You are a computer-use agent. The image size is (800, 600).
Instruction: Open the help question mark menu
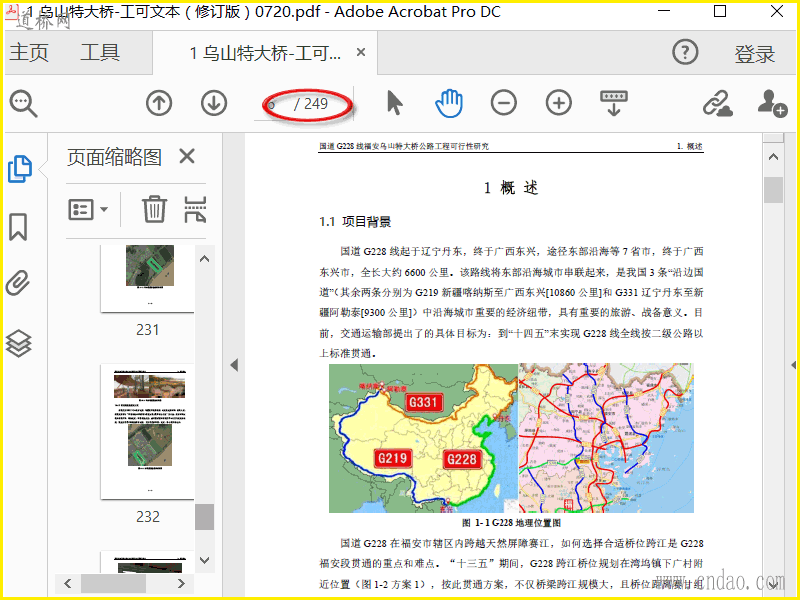(x=685, y=52)
